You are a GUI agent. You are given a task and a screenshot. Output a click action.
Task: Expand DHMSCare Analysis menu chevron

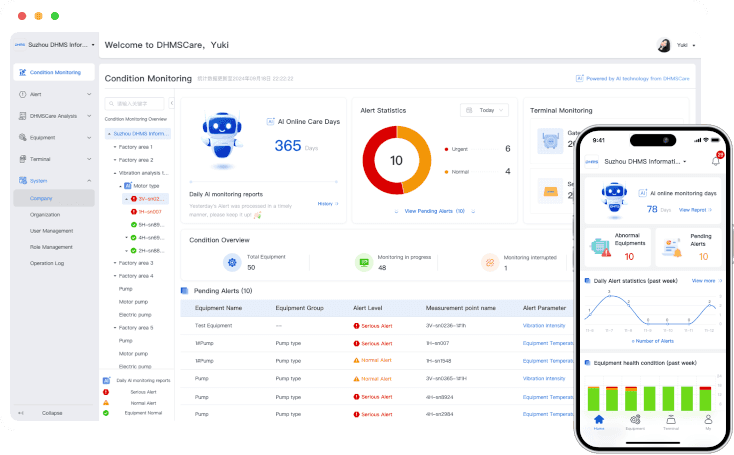click(x=89, y=116)
